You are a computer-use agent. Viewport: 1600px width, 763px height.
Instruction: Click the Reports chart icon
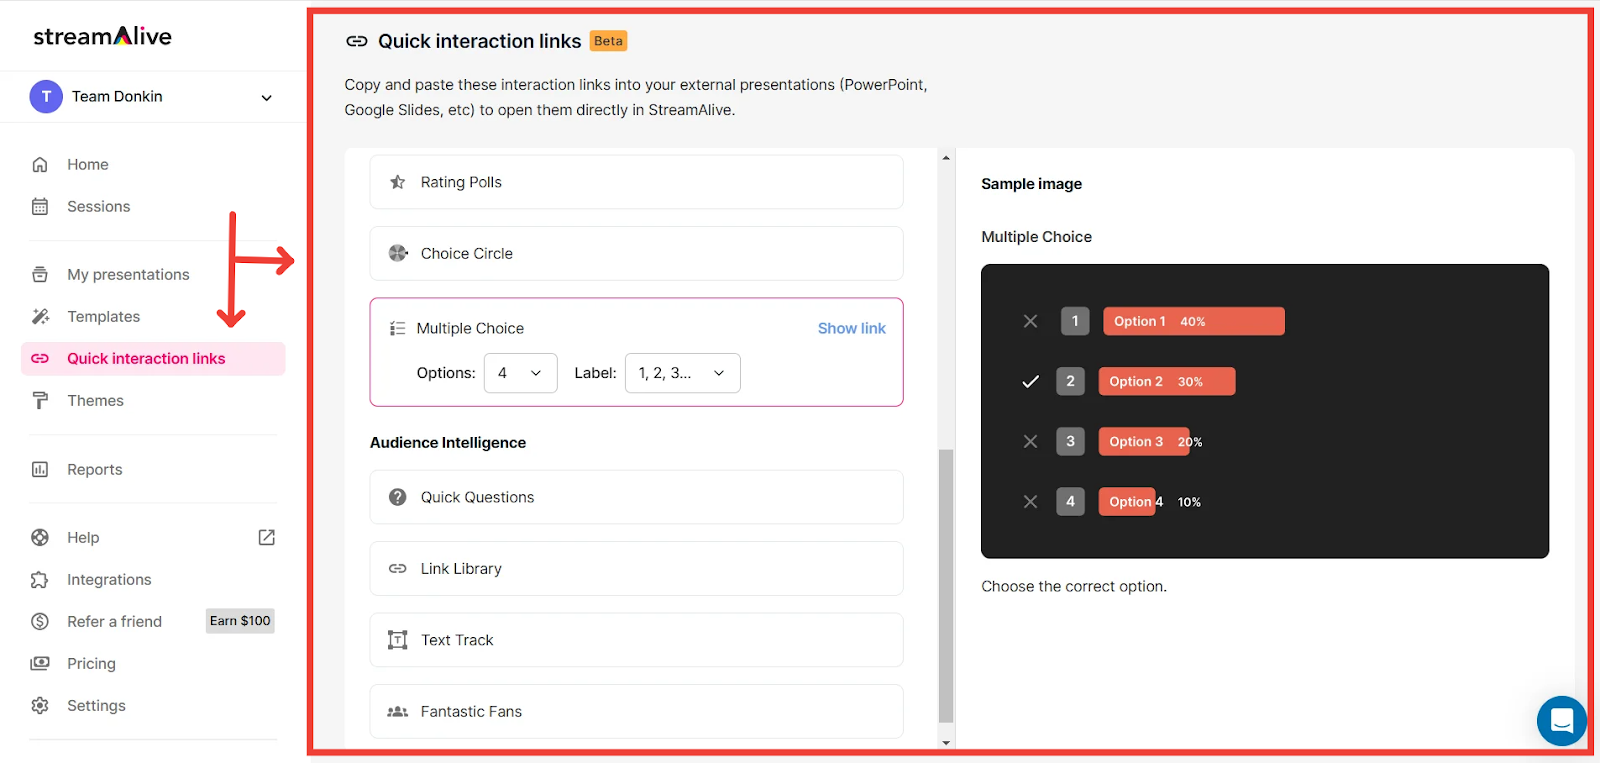tap(40, 470)
